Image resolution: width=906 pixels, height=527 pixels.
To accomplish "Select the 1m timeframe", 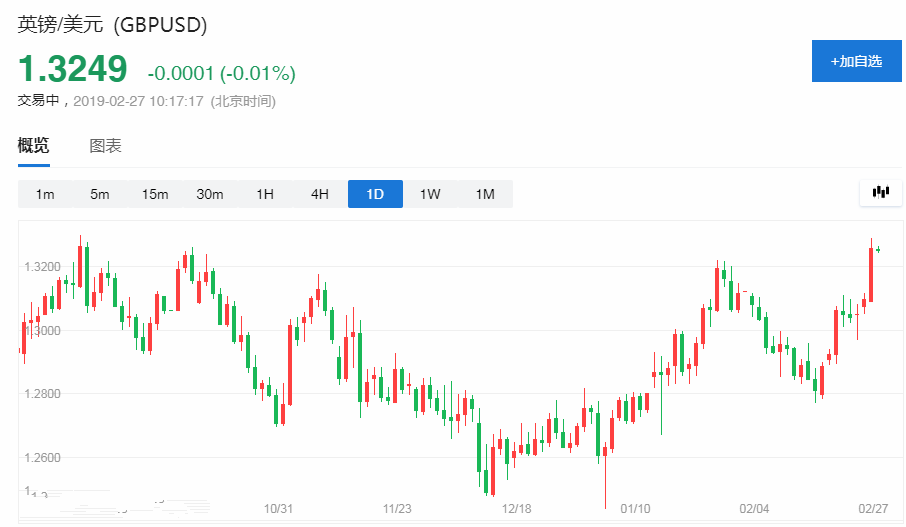I will (45, 194).
